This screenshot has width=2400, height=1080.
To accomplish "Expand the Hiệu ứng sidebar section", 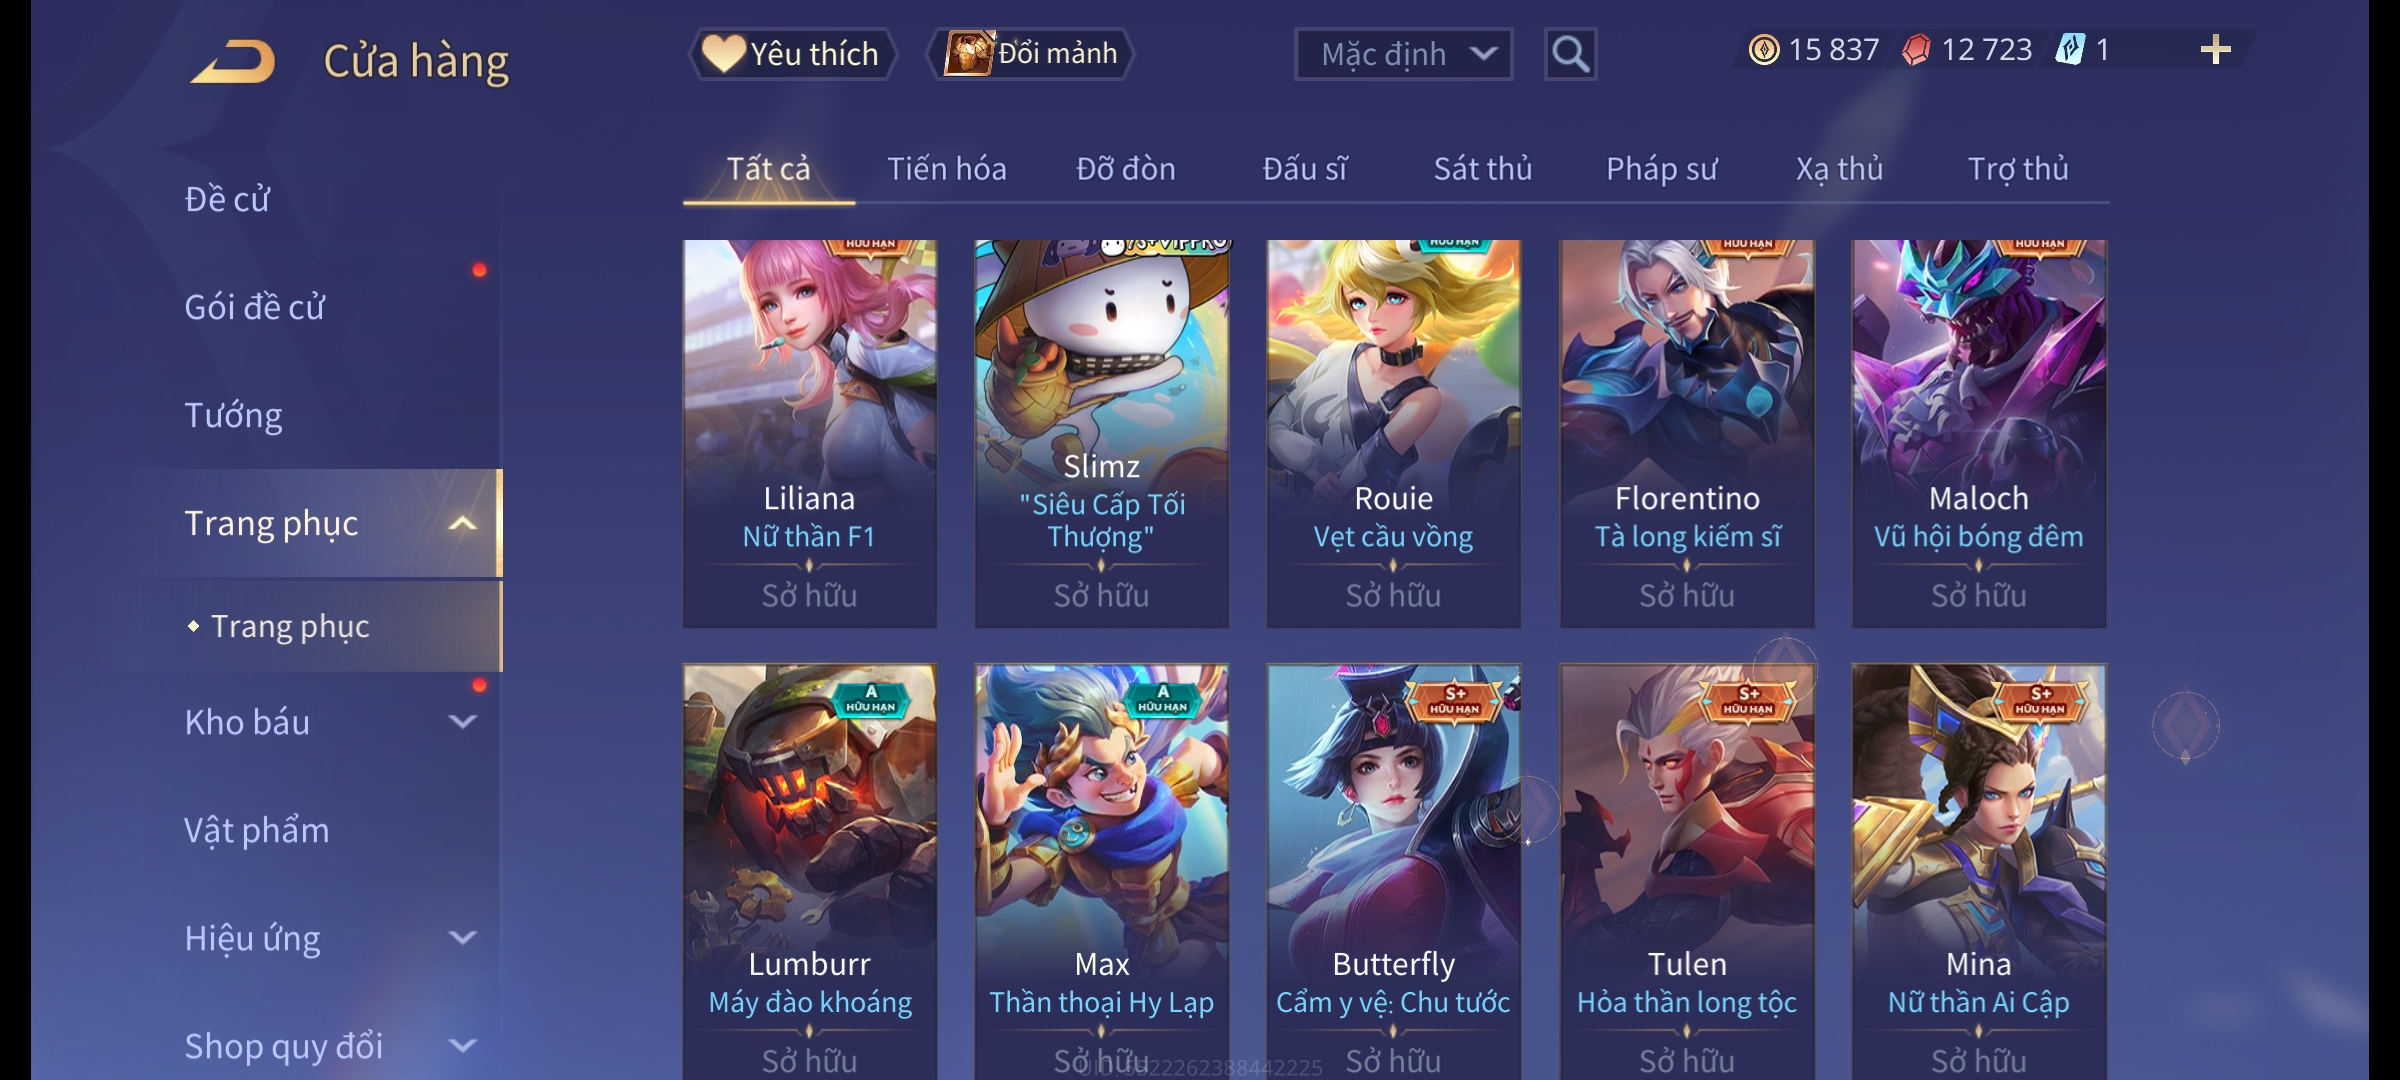I will click(x=462, y=938).
